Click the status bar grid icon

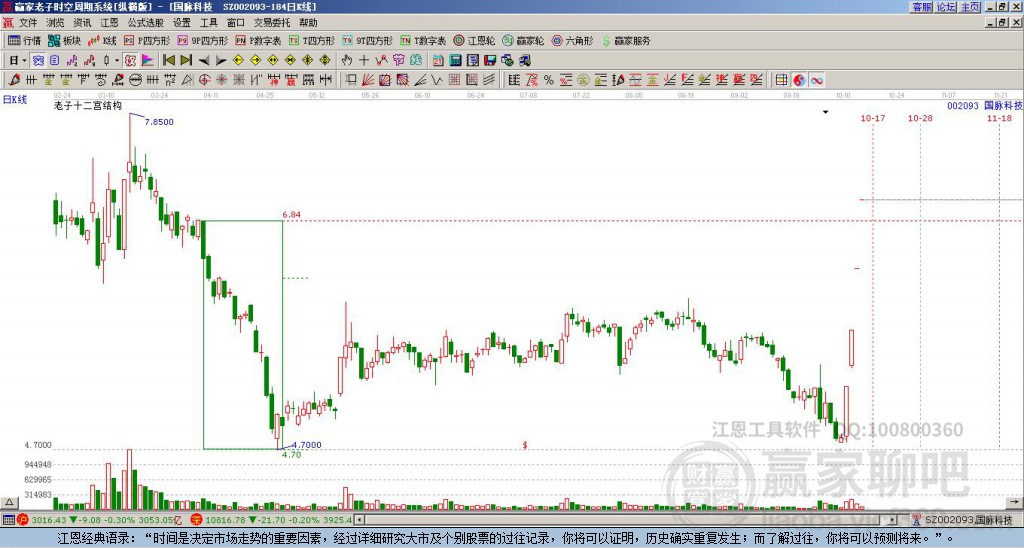pos(8,521)
